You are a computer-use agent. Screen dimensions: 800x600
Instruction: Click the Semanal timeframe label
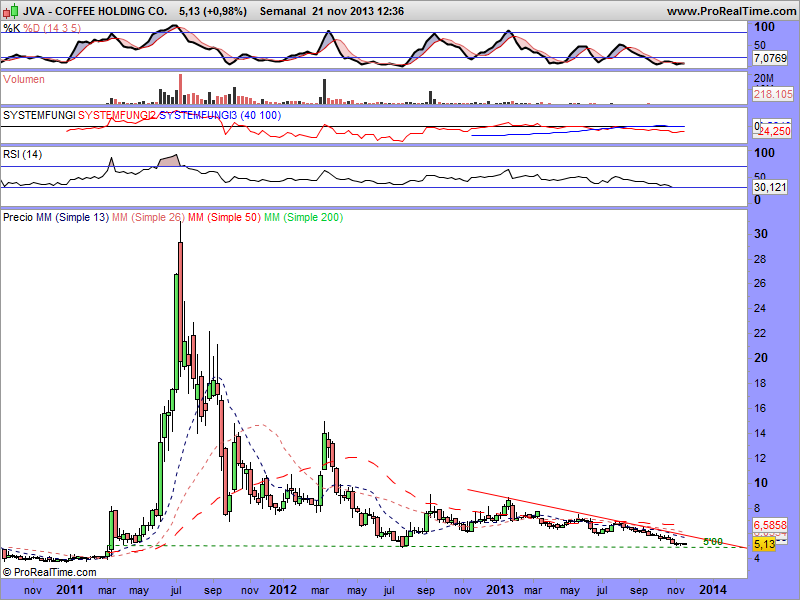click(283, 11)
